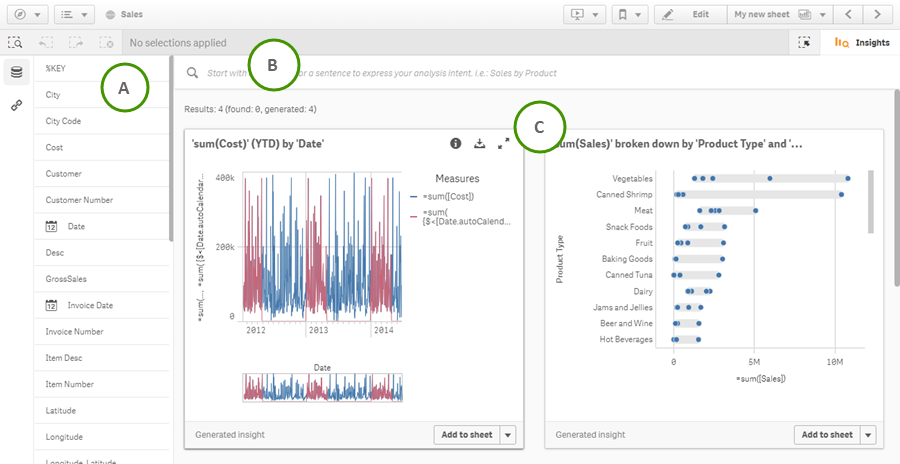Click the Edit sheet button
This screenshot has height=464, width=900.
point(691,15)
